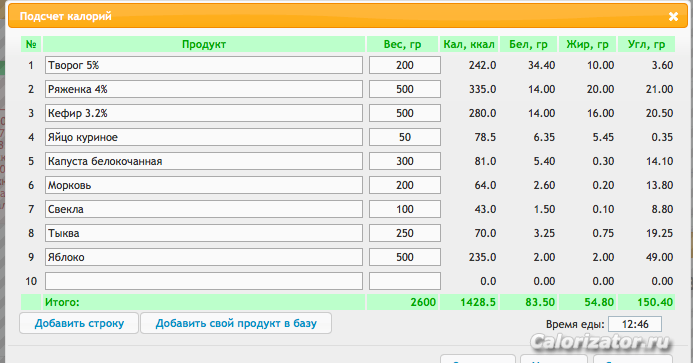Click calories value 78.5 for Яйцо

485,137
